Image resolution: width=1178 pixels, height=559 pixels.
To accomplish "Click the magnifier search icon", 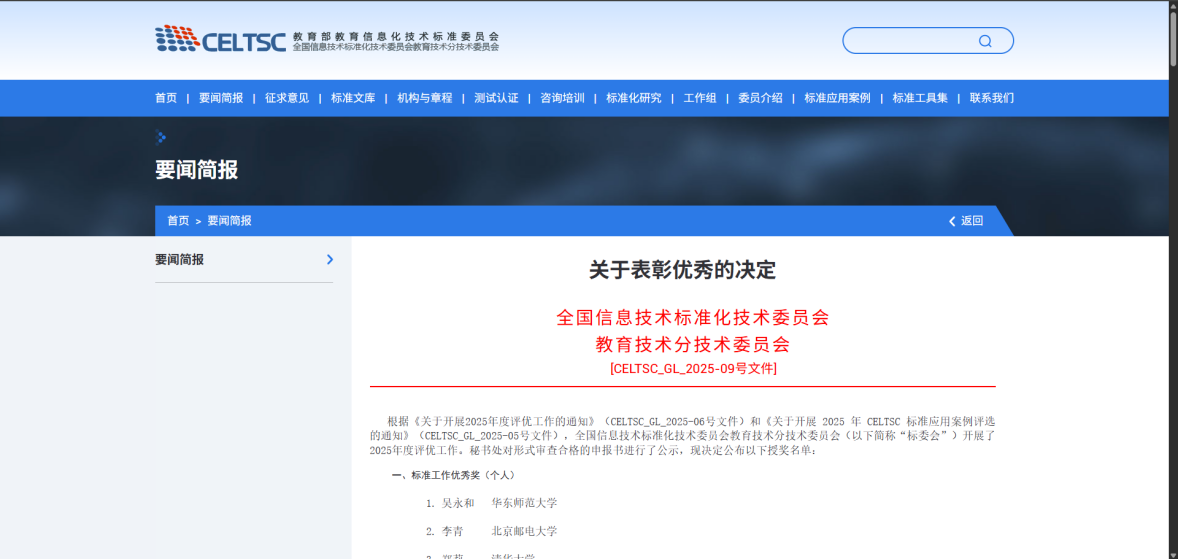I will (985, 41).
